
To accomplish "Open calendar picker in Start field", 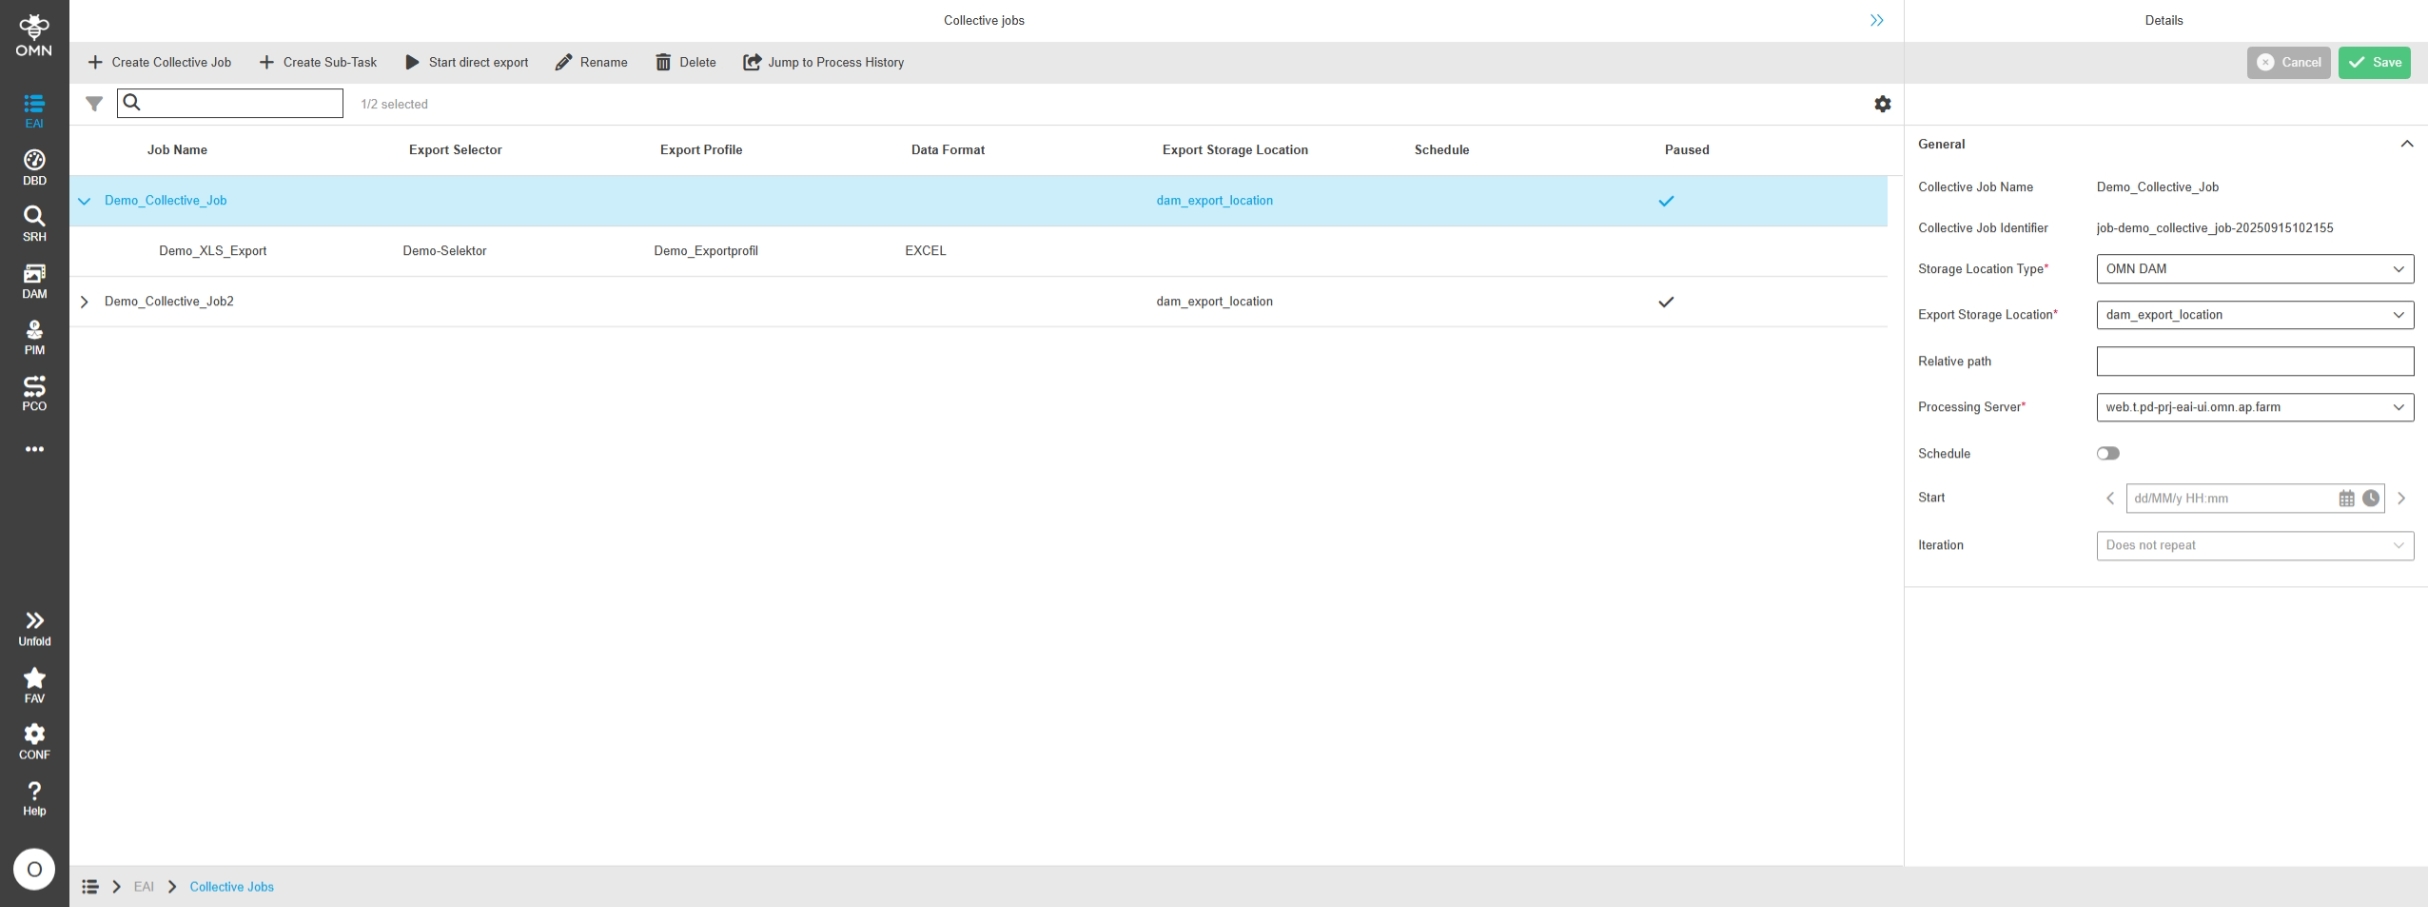I will pyautogui.click(x=2346, y=498).
